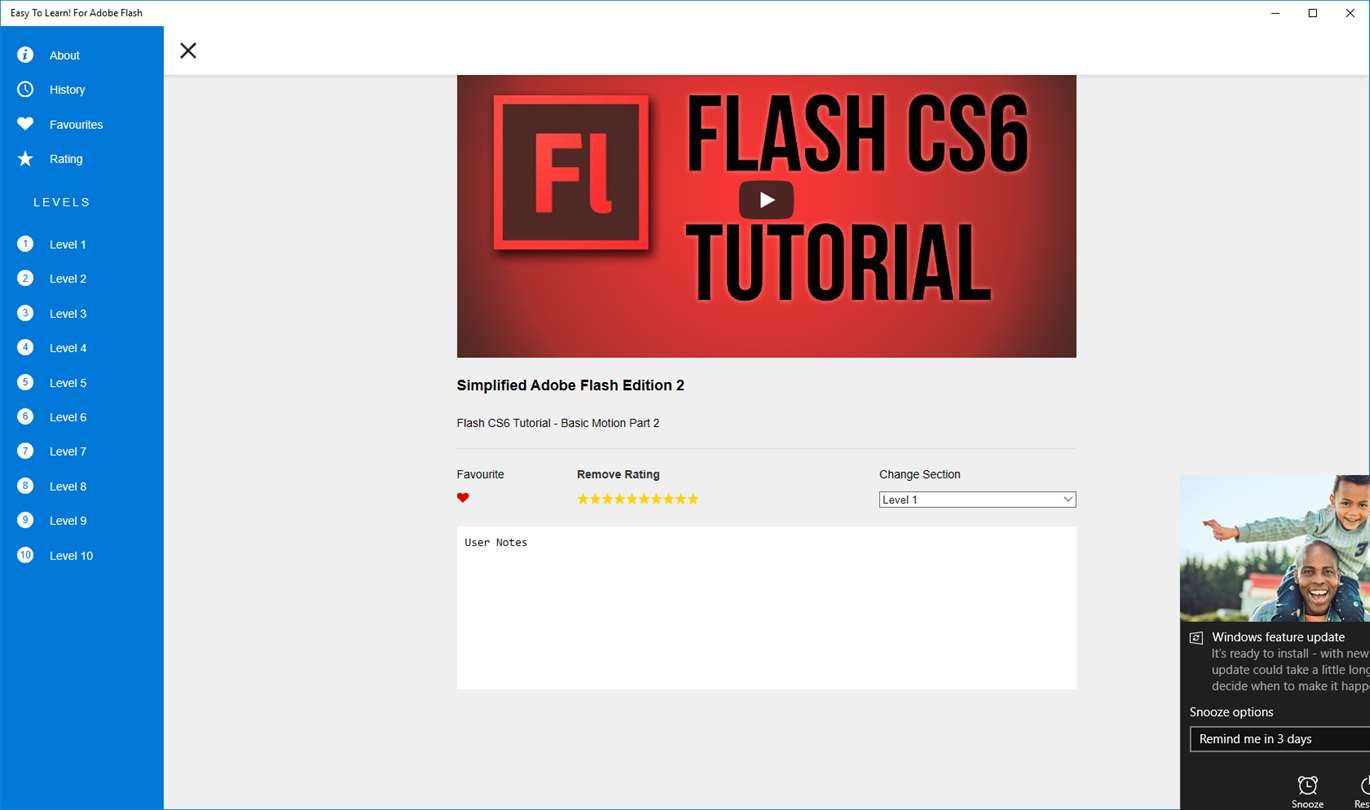The height and width of the screenshot is (810, 1370).
Task: Close the video detail with X icon
Action: coord(188,50)
